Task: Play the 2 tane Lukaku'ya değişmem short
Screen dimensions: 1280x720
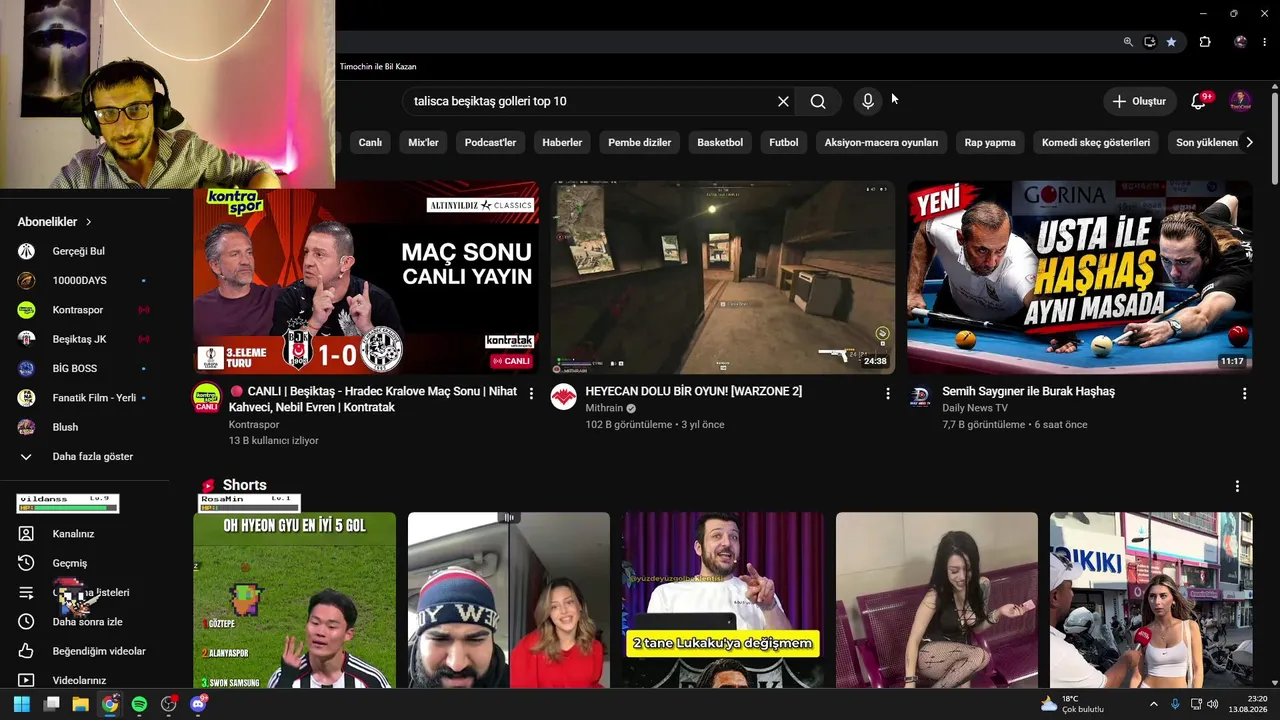Action: click(x=723, y=600)
